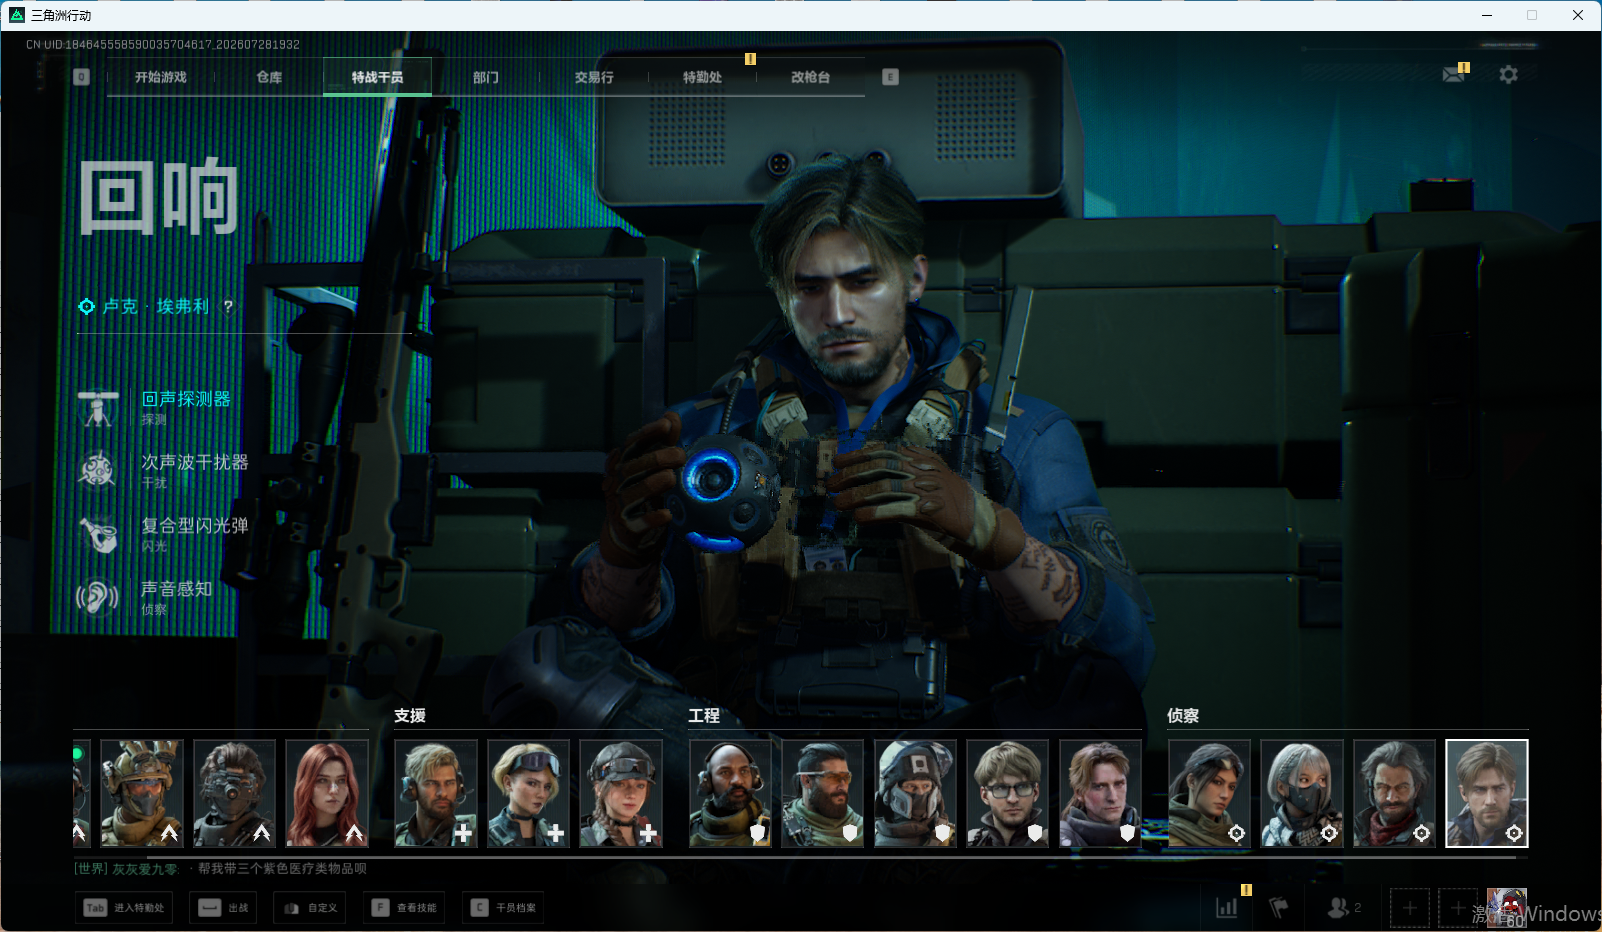This screenshot has width=1602, height=932.
Task: Minimize the 三角洲行动 window
Action: [1487, 15]
